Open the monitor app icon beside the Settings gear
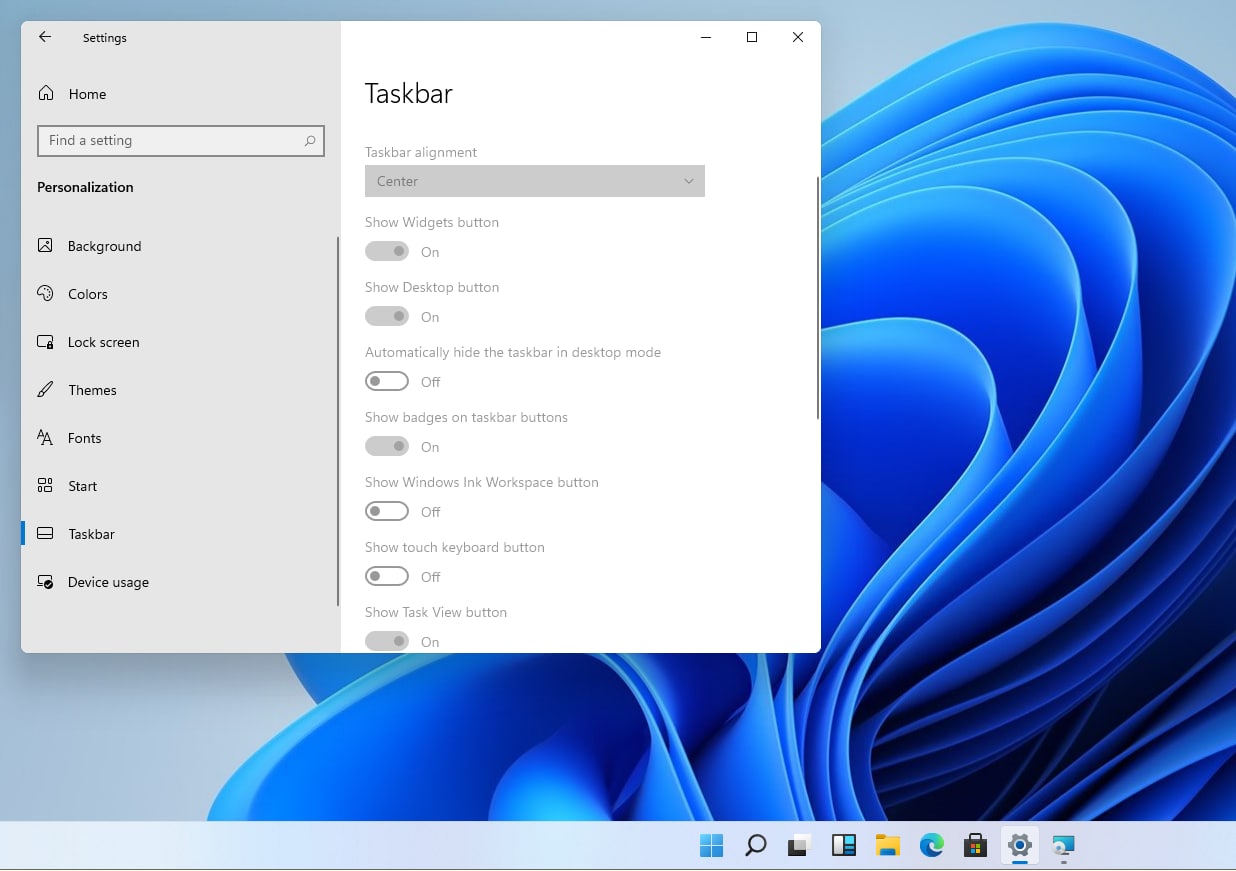This screenshot has height=871, width=1236. coord(1063,846)
